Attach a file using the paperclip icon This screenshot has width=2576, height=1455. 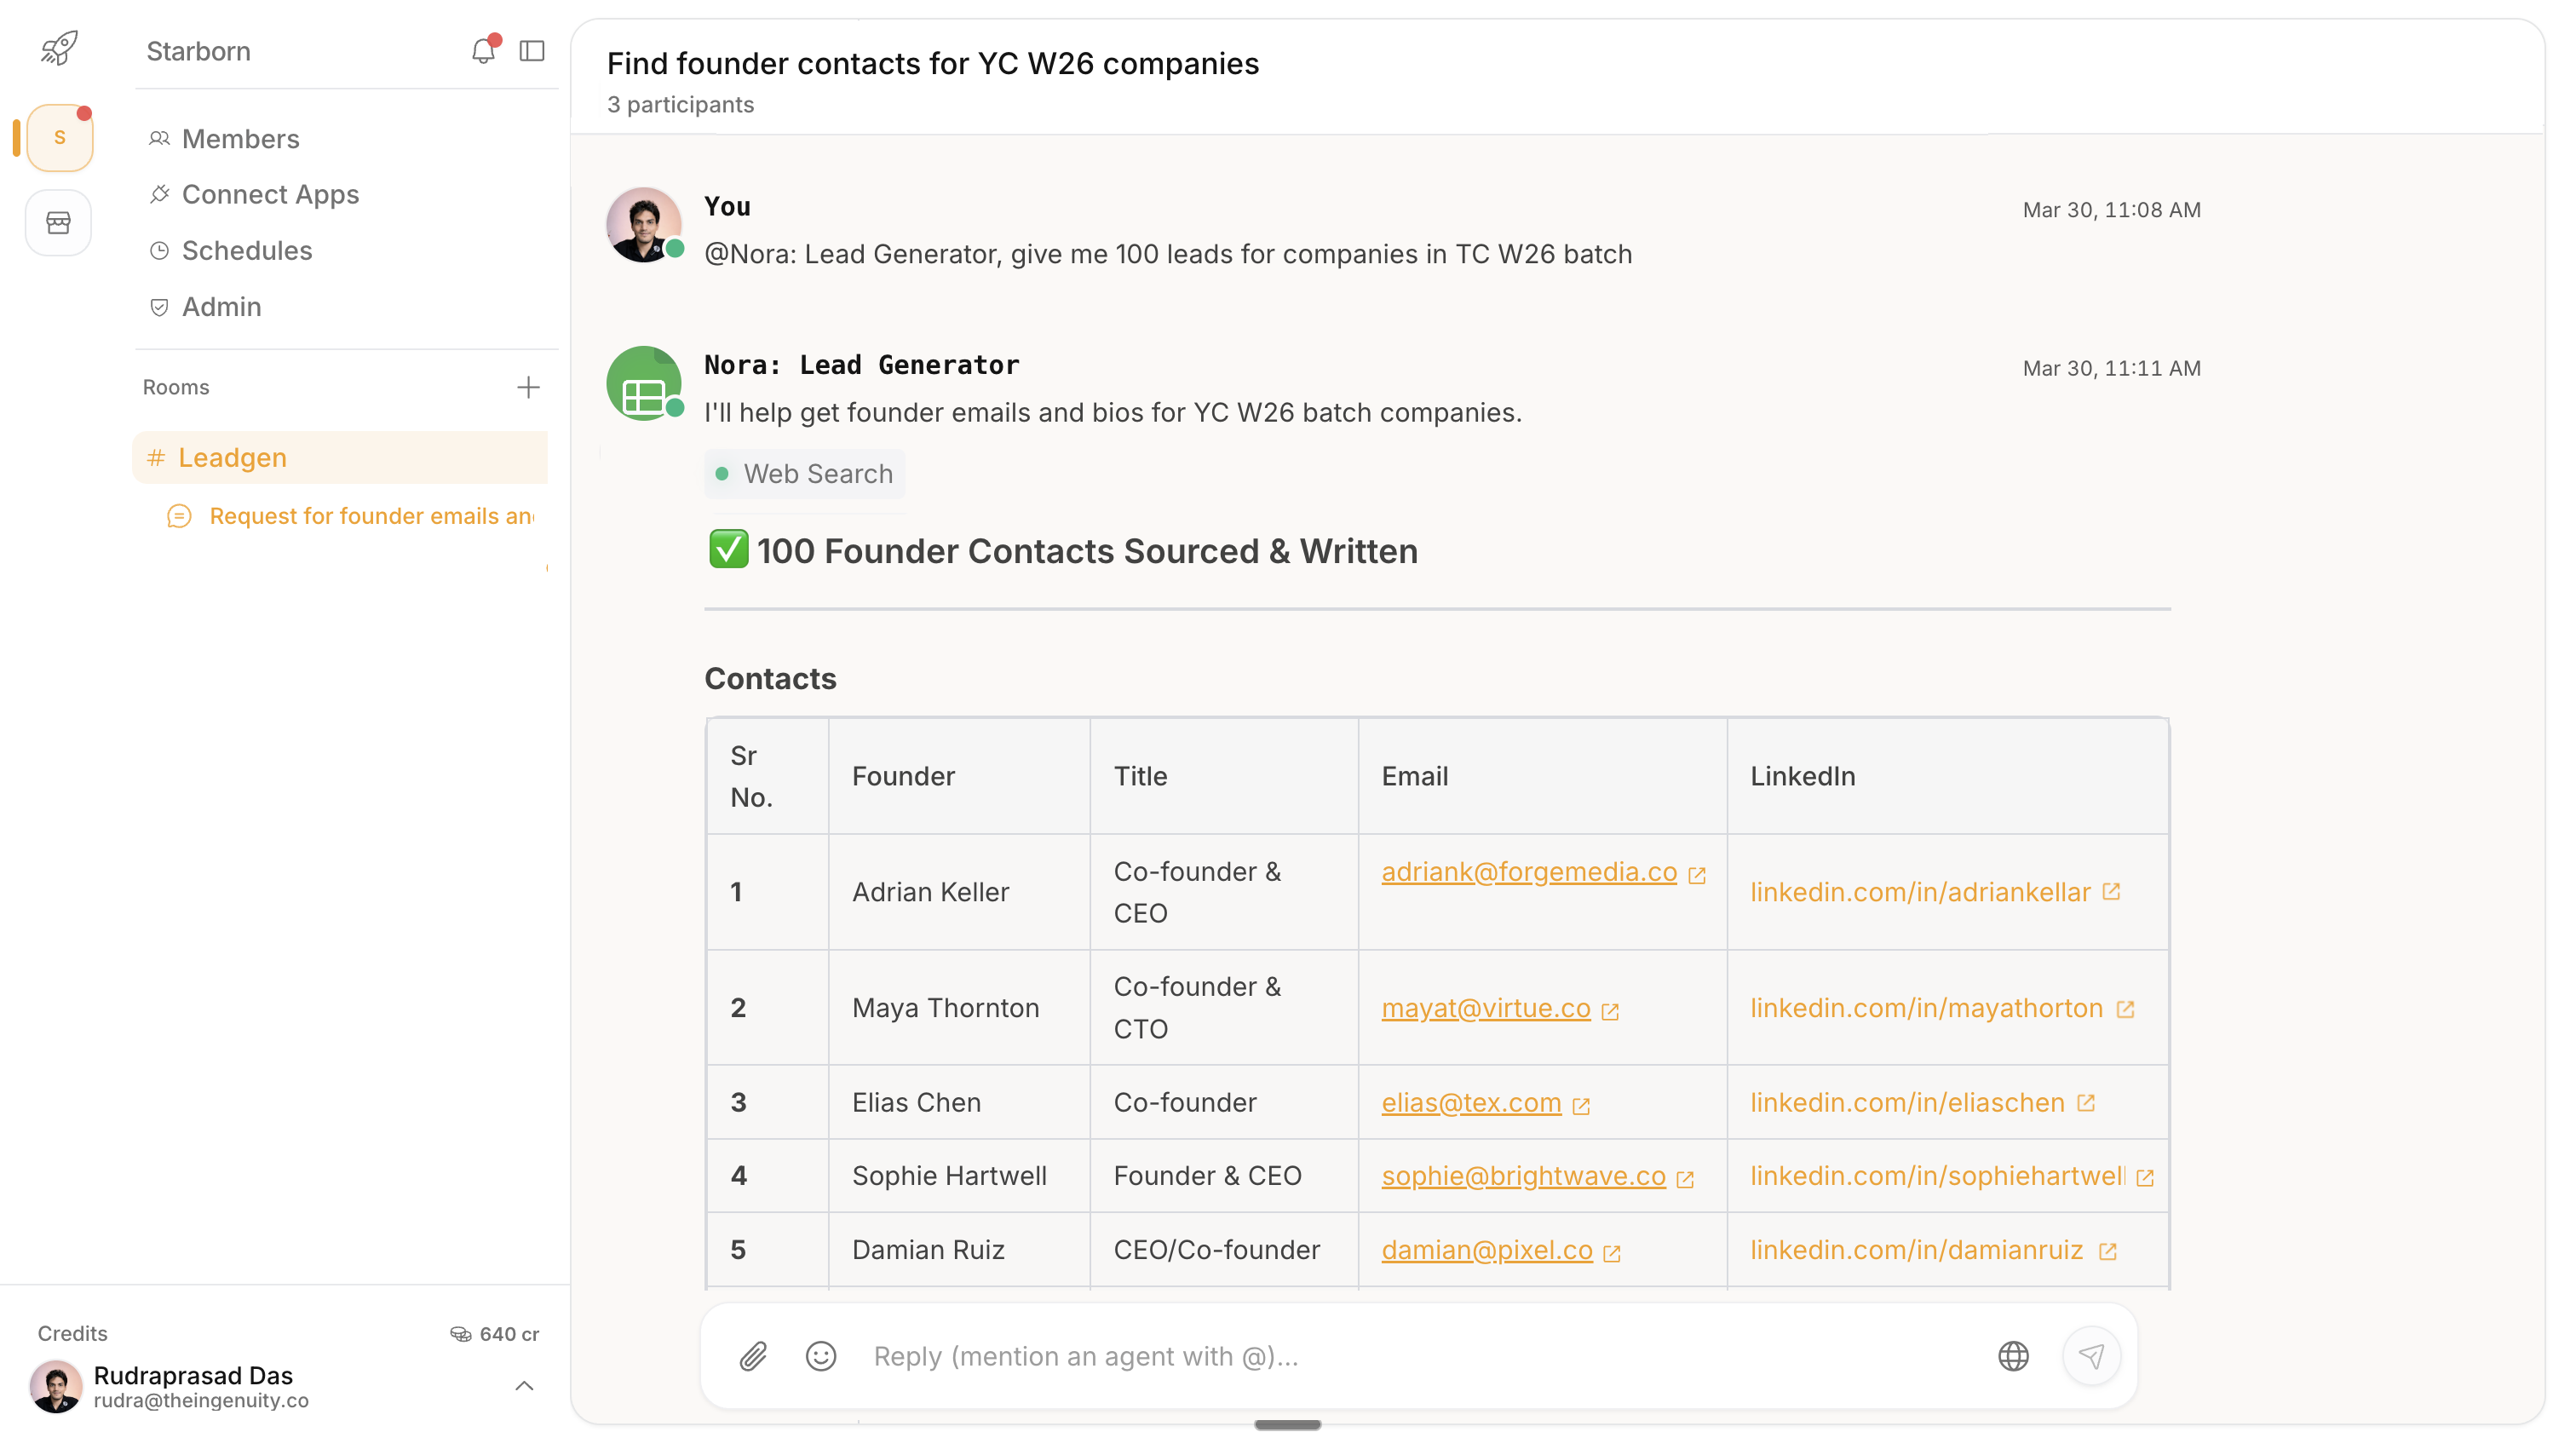(753, 1356)
